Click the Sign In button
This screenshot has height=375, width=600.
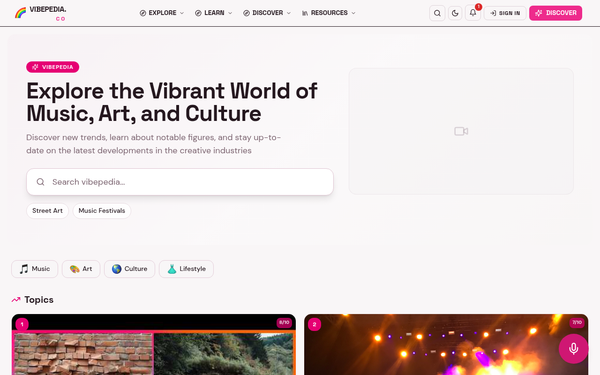pyautogui.click(x=505, y=13)
